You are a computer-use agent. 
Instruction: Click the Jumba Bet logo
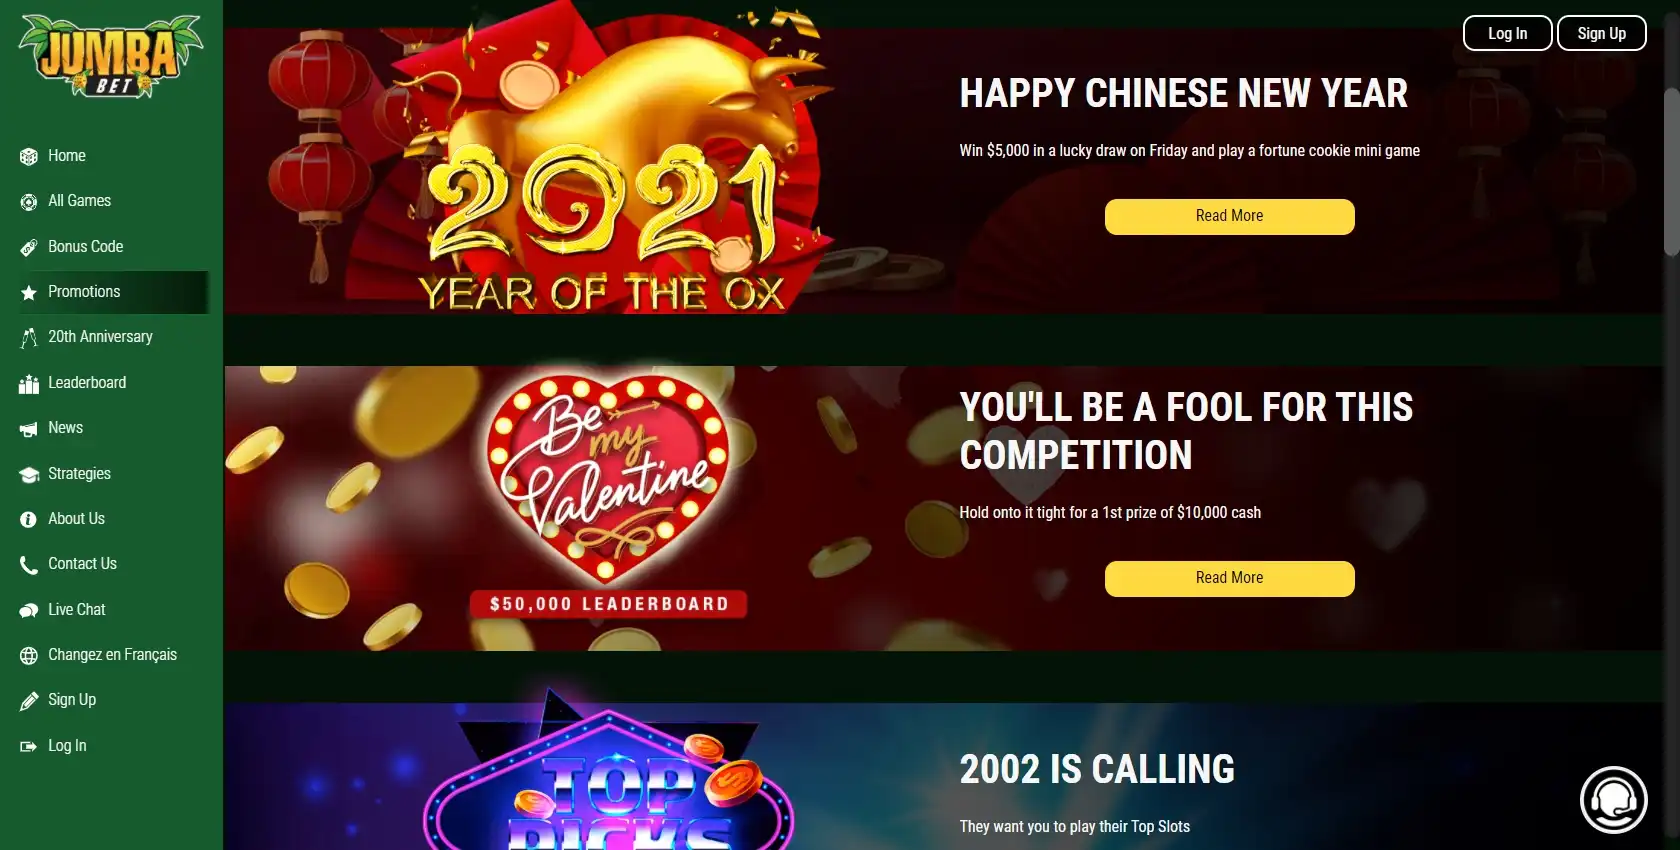tap(111, 55)
